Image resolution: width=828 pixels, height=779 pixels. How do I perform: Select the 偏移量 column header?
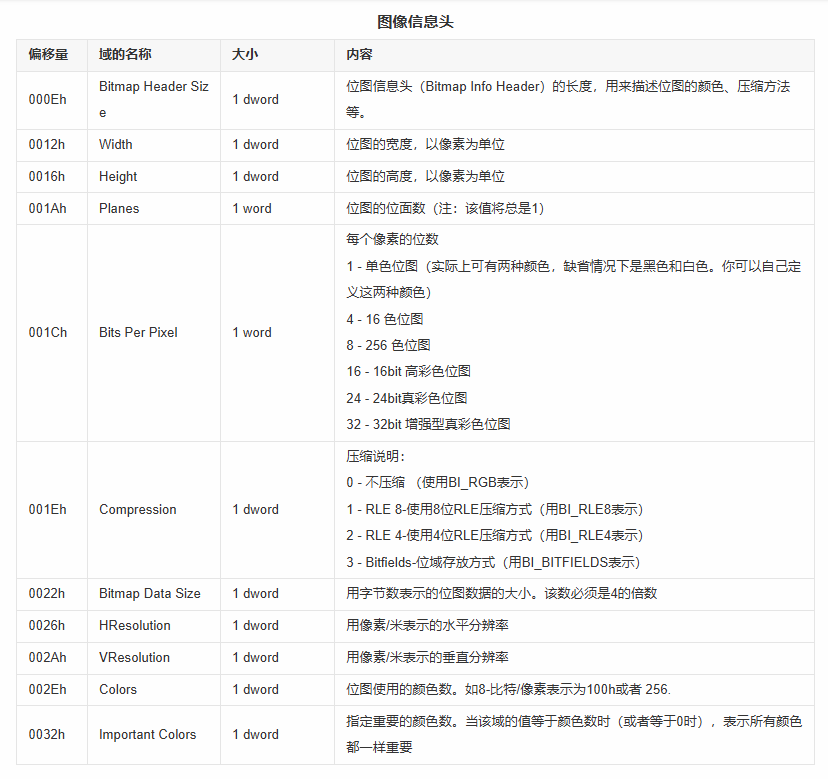click(x=50, y=56)
